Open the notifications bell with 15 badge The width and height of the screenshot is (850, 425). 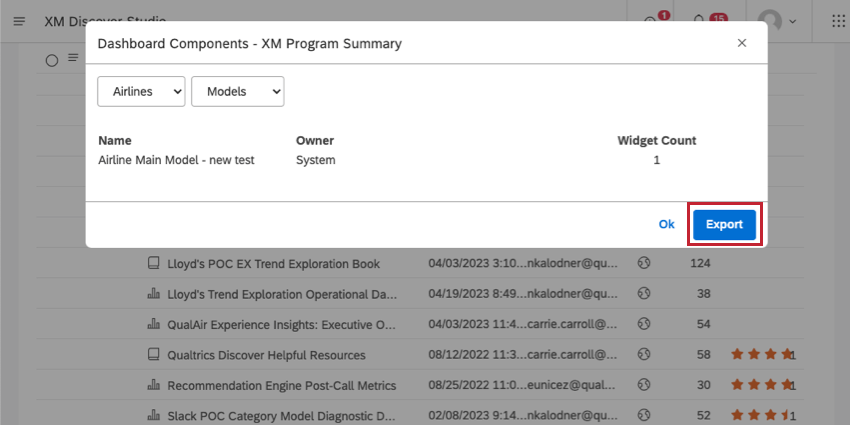point(699,21)
